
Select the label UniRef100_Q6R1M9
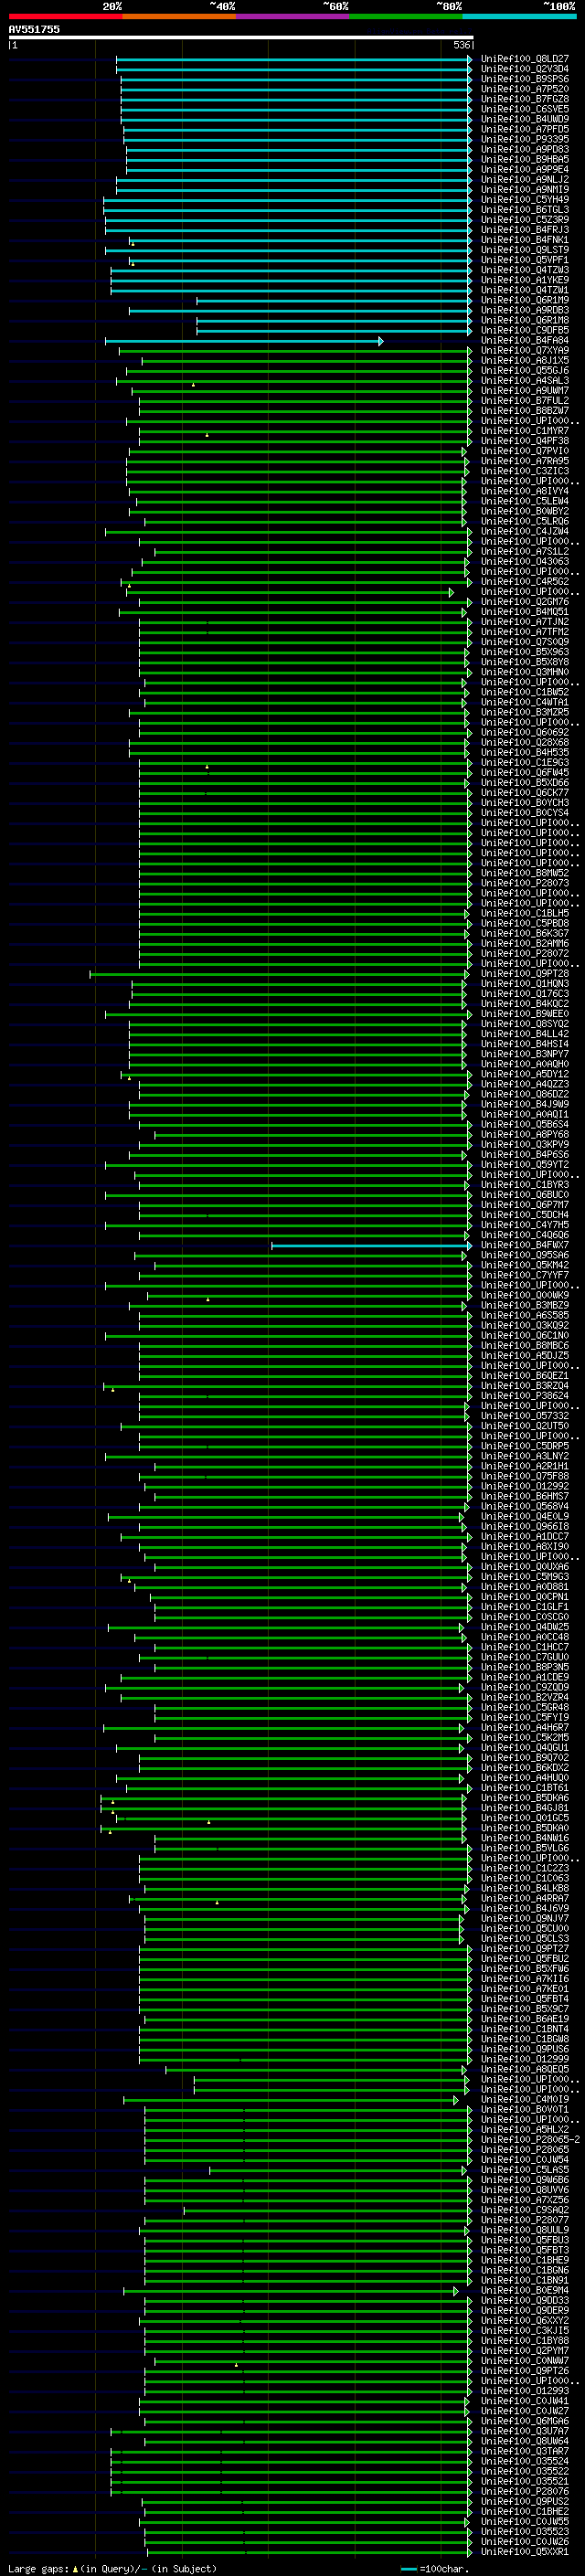525,300
